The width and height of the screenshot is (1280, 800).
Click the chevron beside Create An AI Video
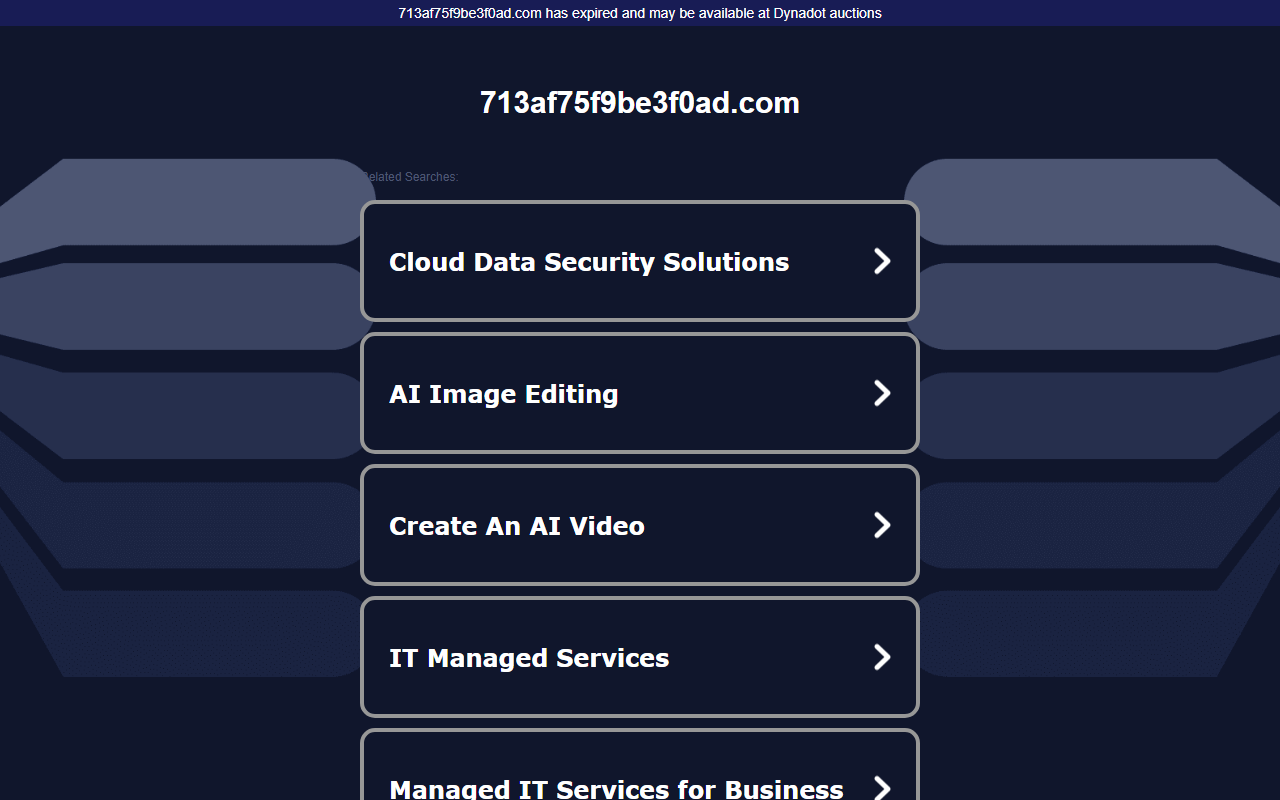(x=882, y=525)
